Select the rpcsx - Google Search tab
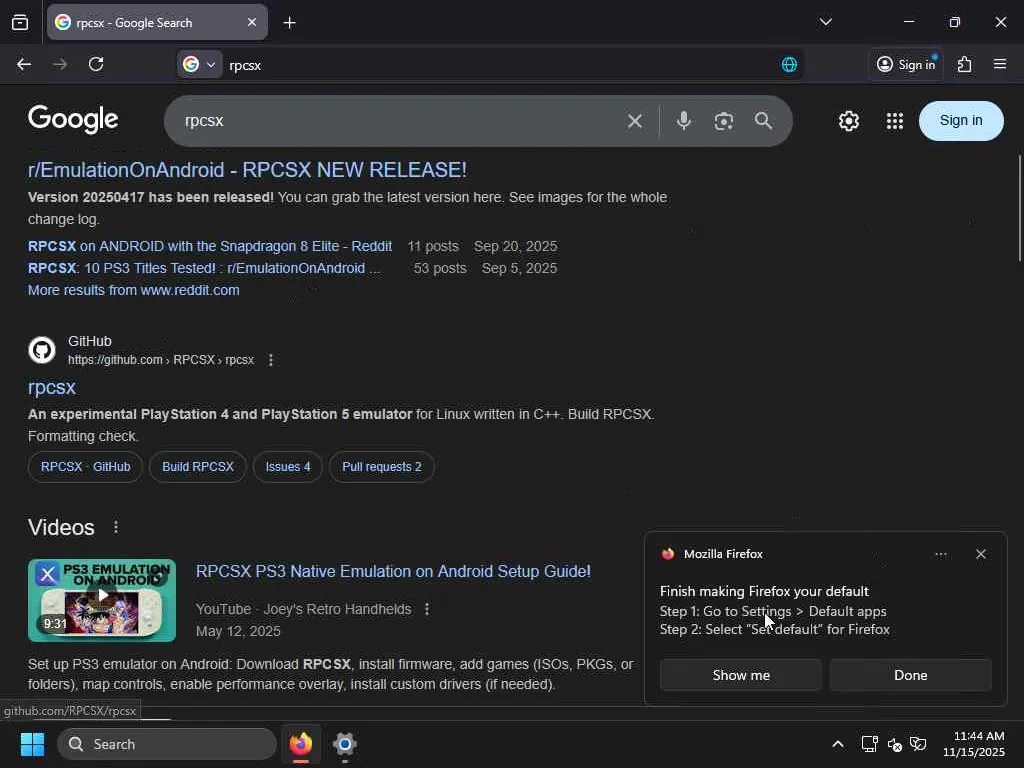This screenshot has width=1024, height=768. click(x=157, y=23)
